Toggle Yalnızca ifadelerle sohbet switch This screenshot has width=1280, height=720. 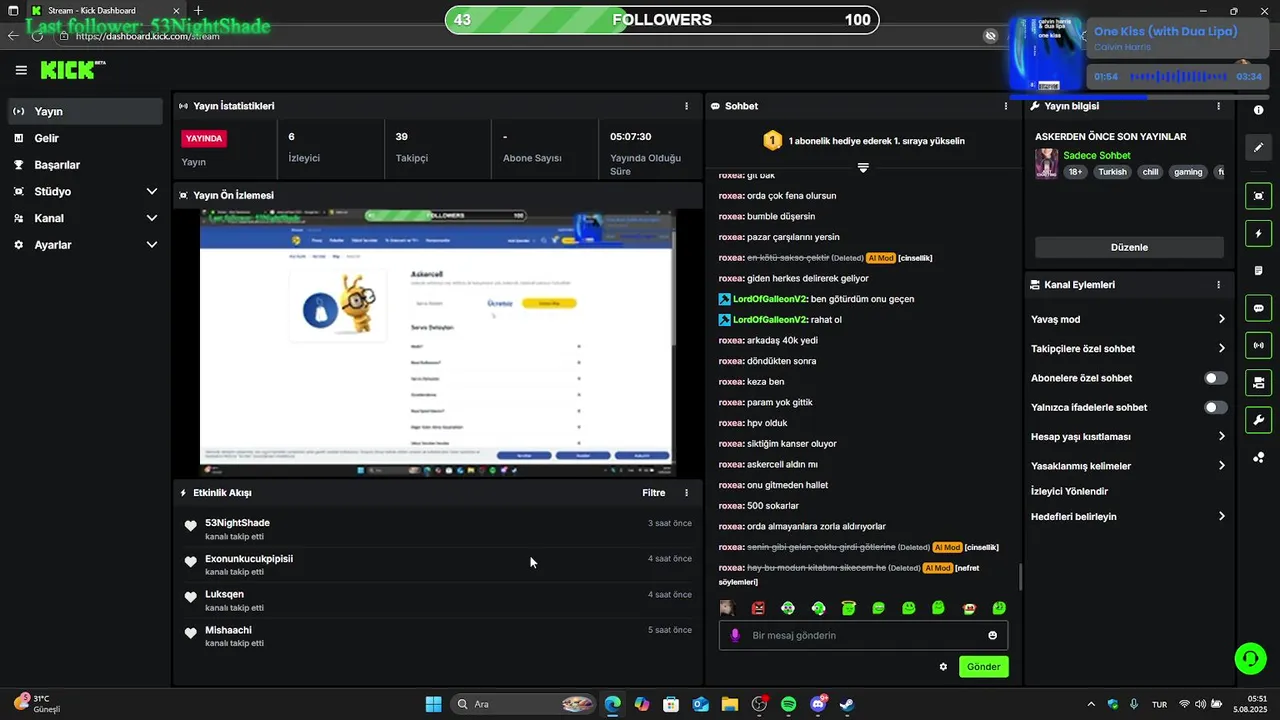[x=1216, y=407]
